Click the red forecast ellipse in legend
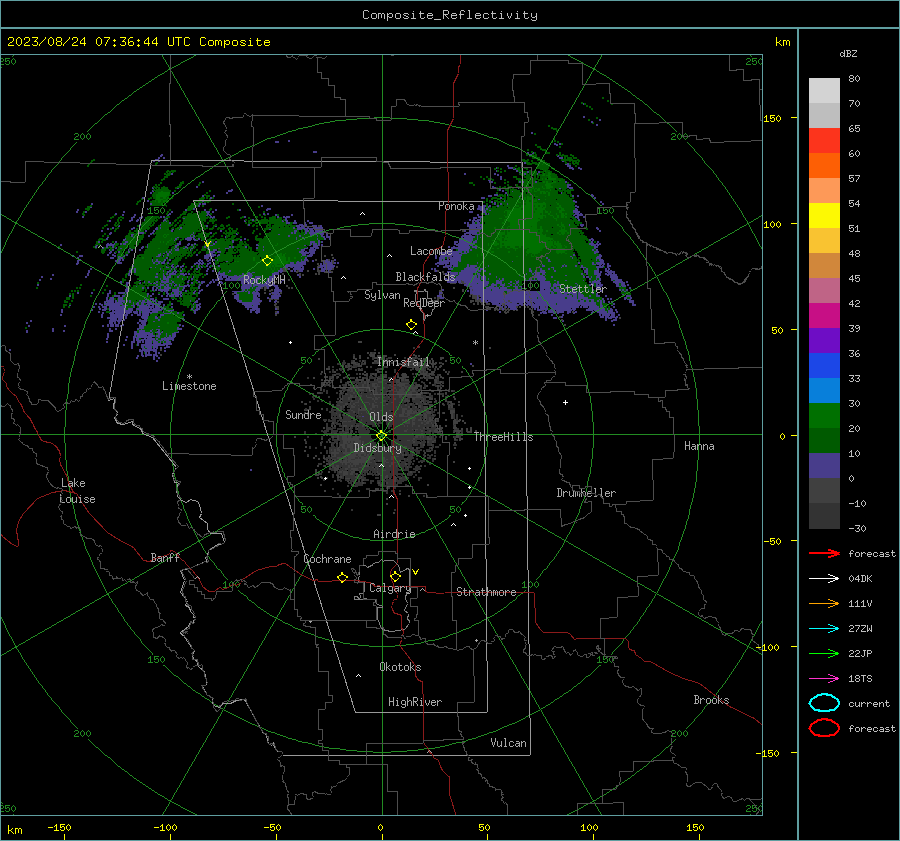Viewport: 900px width, 841px height. point(824,728)
